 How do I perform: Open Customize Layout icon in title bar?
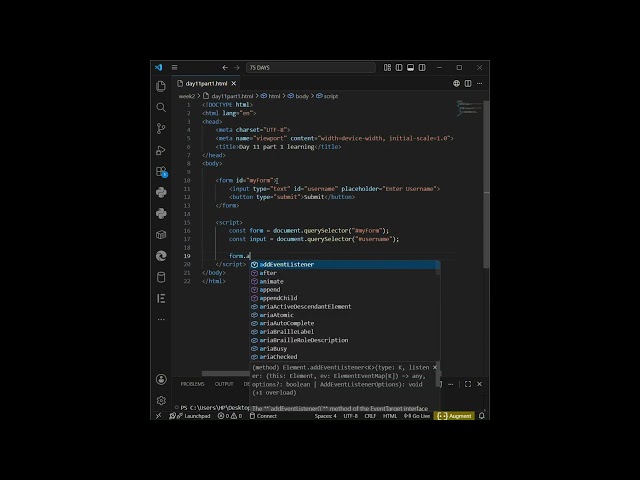387,67
